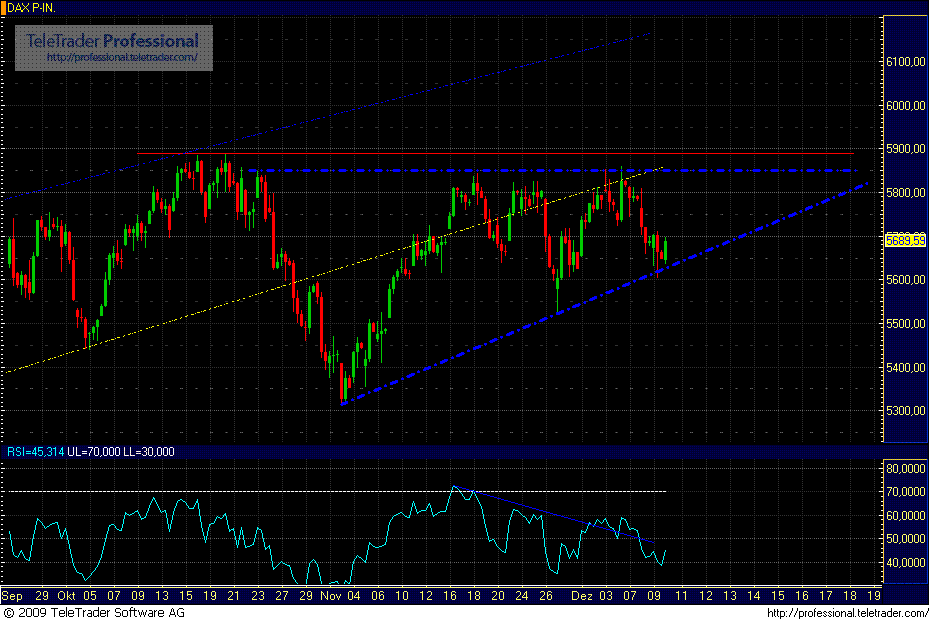Viewport: 929px width, 622px height.
Task: Select the 5500,00 price axis label
Action: [906, 323]
